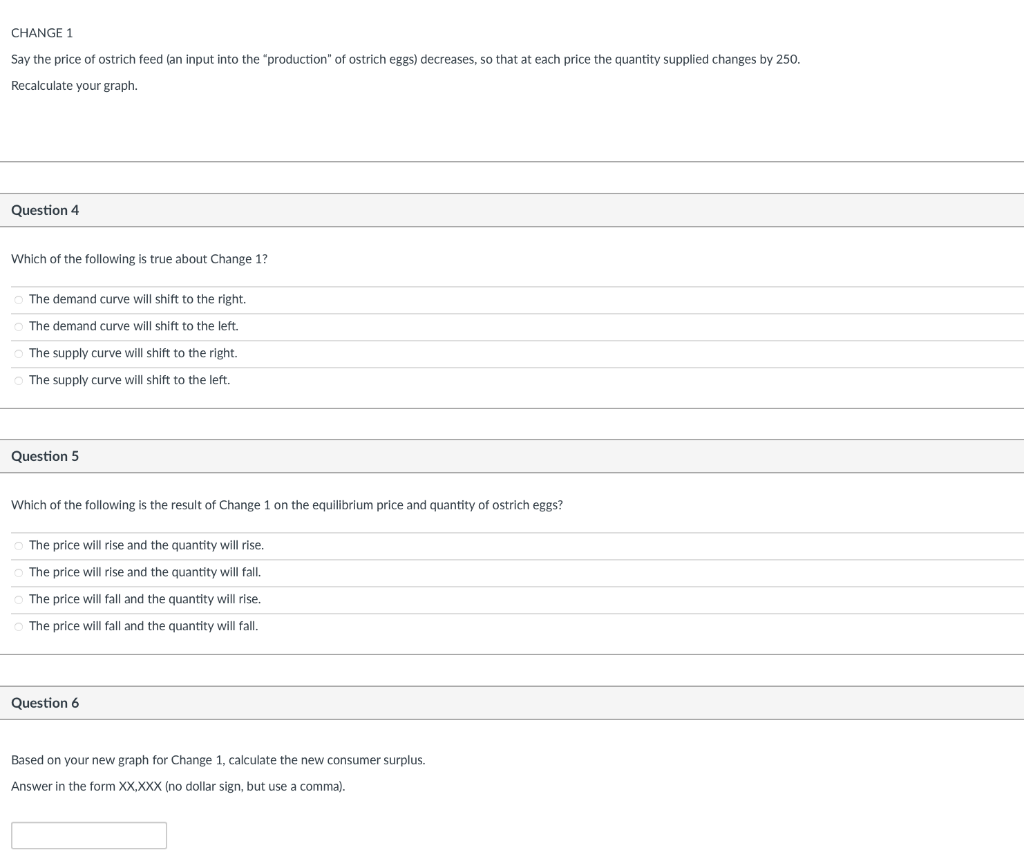The image size is (1024, 868).
Task: Click the ostrich feed price description sentence
Action: (x=406, y=59)
